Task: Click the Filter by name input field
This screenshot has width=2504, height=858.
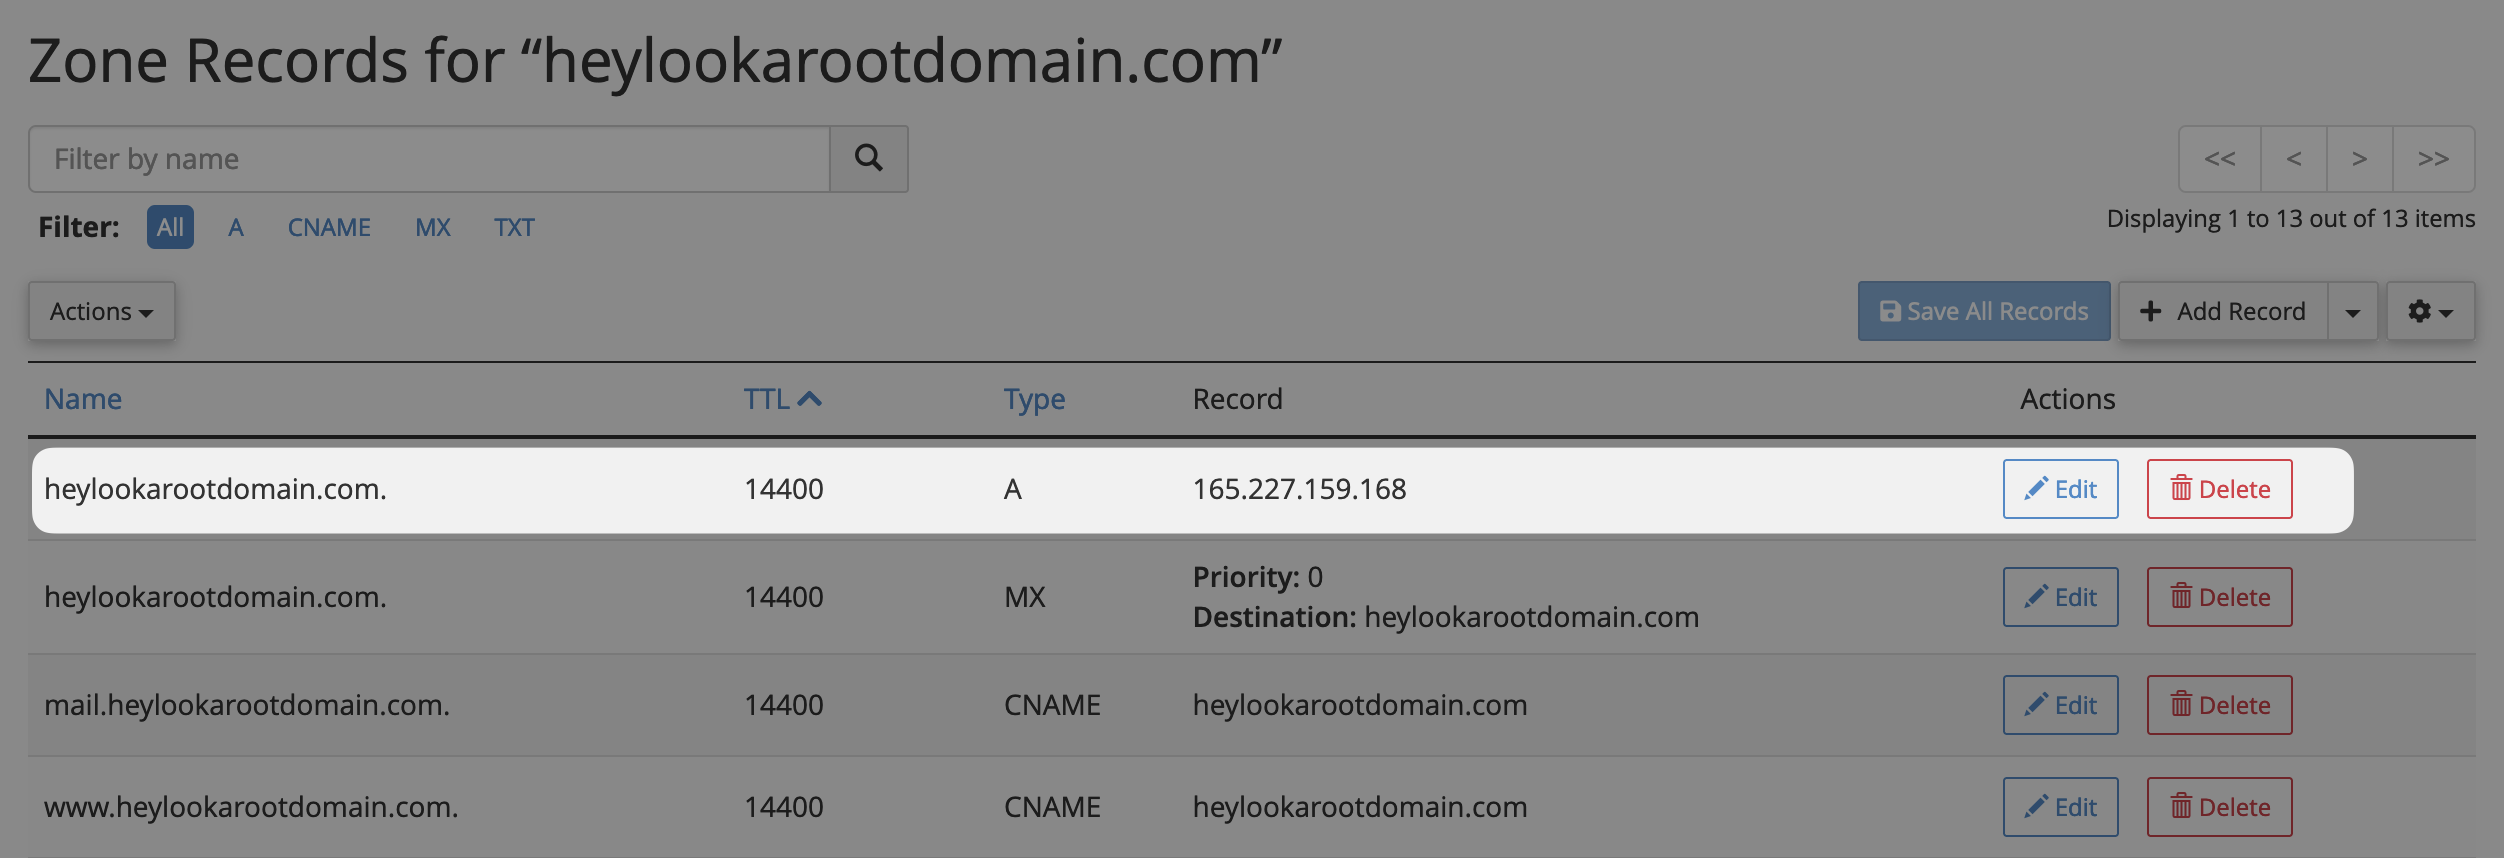Action: point(430,158)
